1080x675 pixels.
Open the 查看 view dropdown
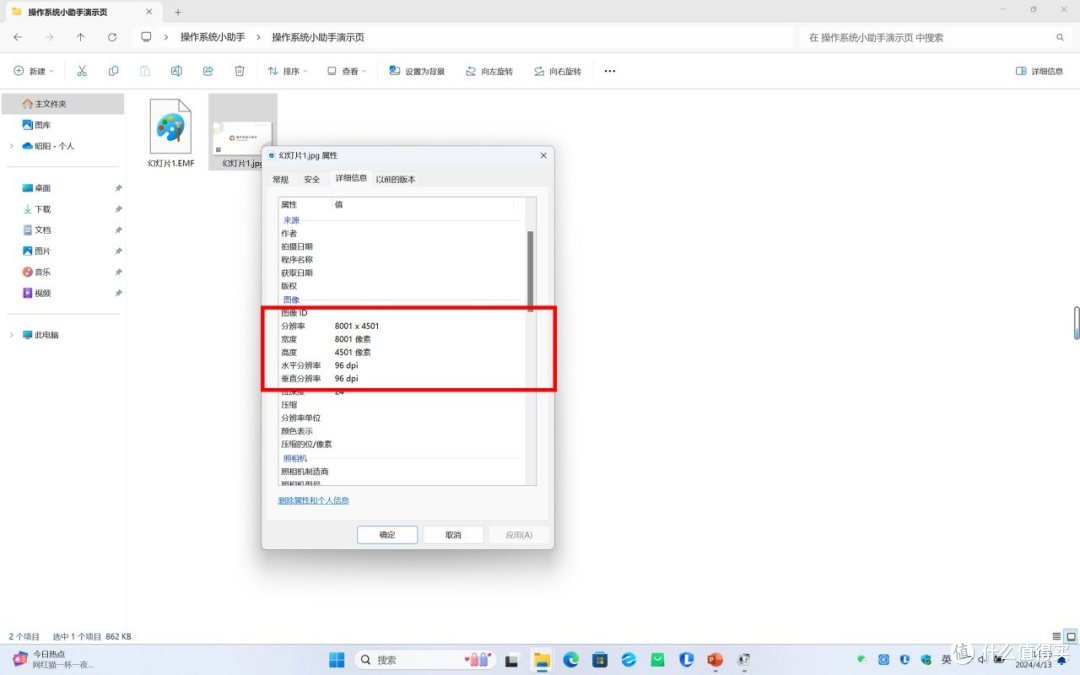tap(348, 71)
